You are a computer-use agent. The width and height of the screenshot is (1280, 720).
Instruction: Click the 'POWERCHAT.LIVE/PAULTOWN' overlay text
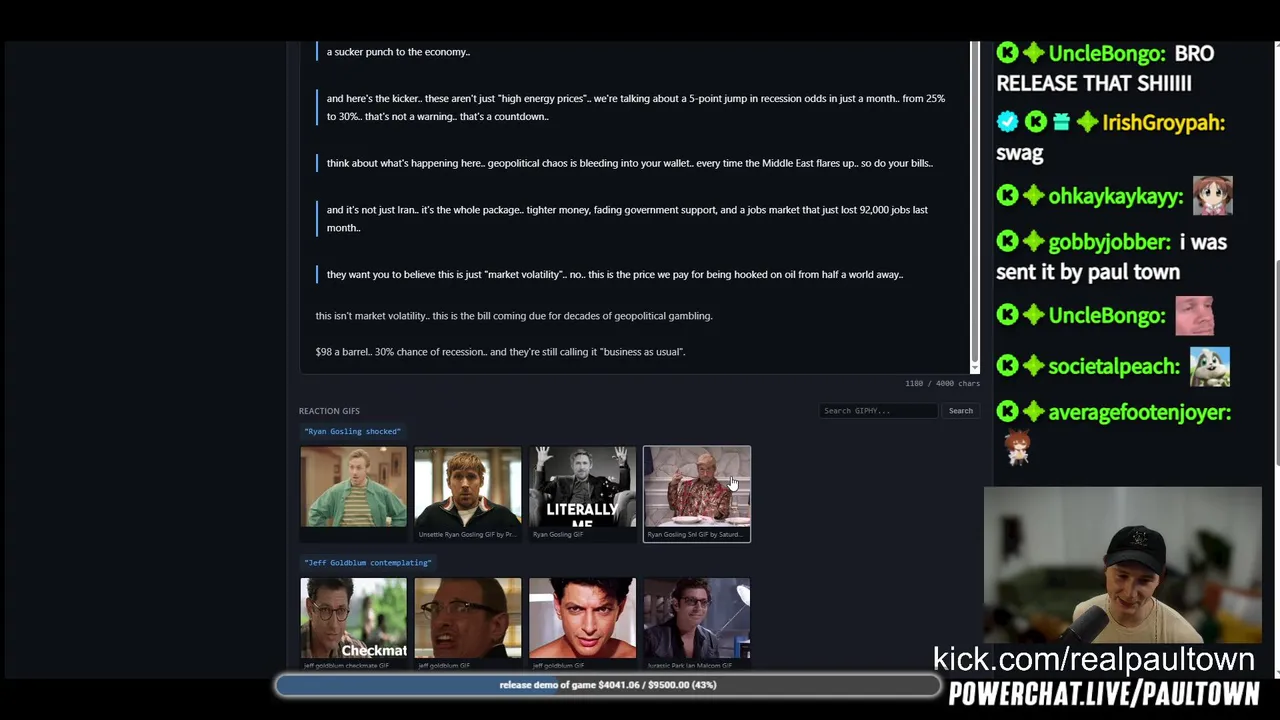tap(1104, 694)
